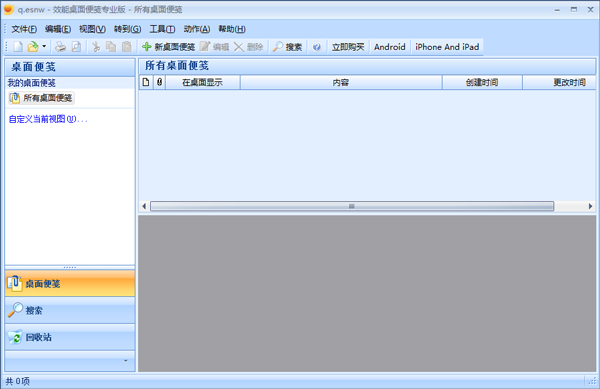This screenshot has width=600, height=389.
Task: Click the copy toolbar icon
Action: (x=111, y=47)
